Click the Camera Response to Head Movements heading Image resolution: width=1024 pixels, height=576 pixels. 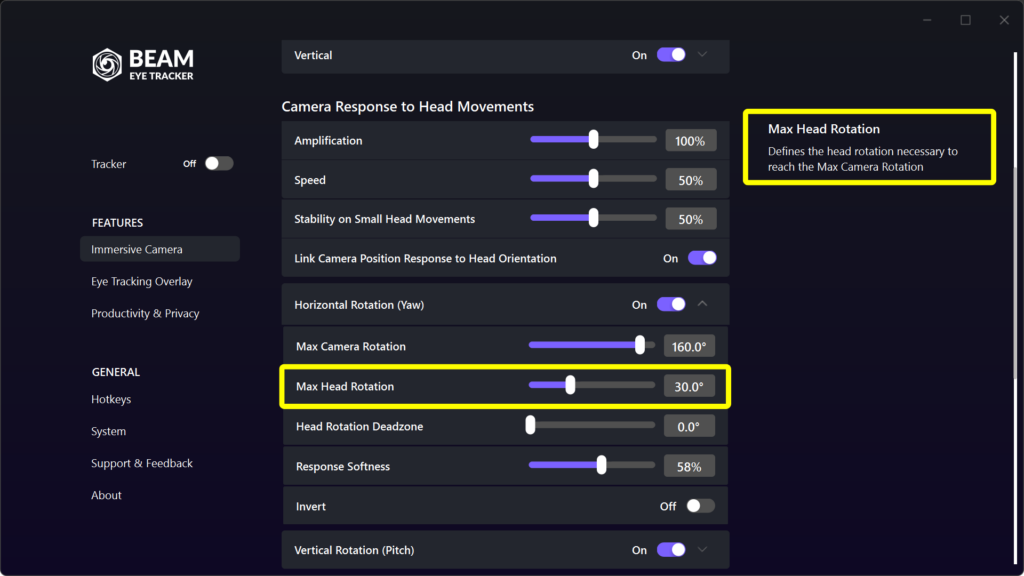pos(408,106)
